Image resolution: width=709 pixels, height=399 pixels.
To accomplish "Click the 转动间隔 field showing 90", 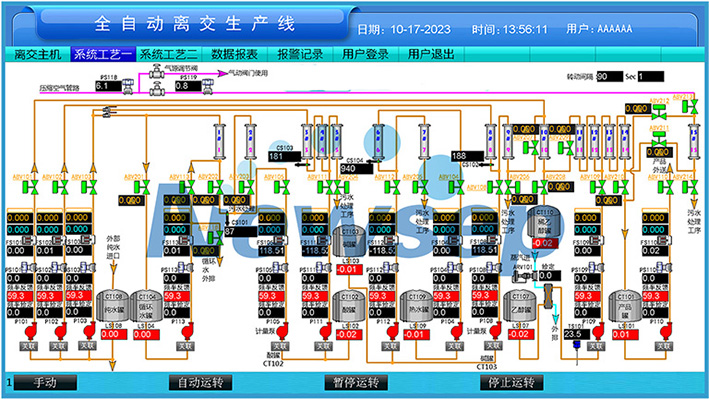I will pyautogui.click(x=609, y=76).
